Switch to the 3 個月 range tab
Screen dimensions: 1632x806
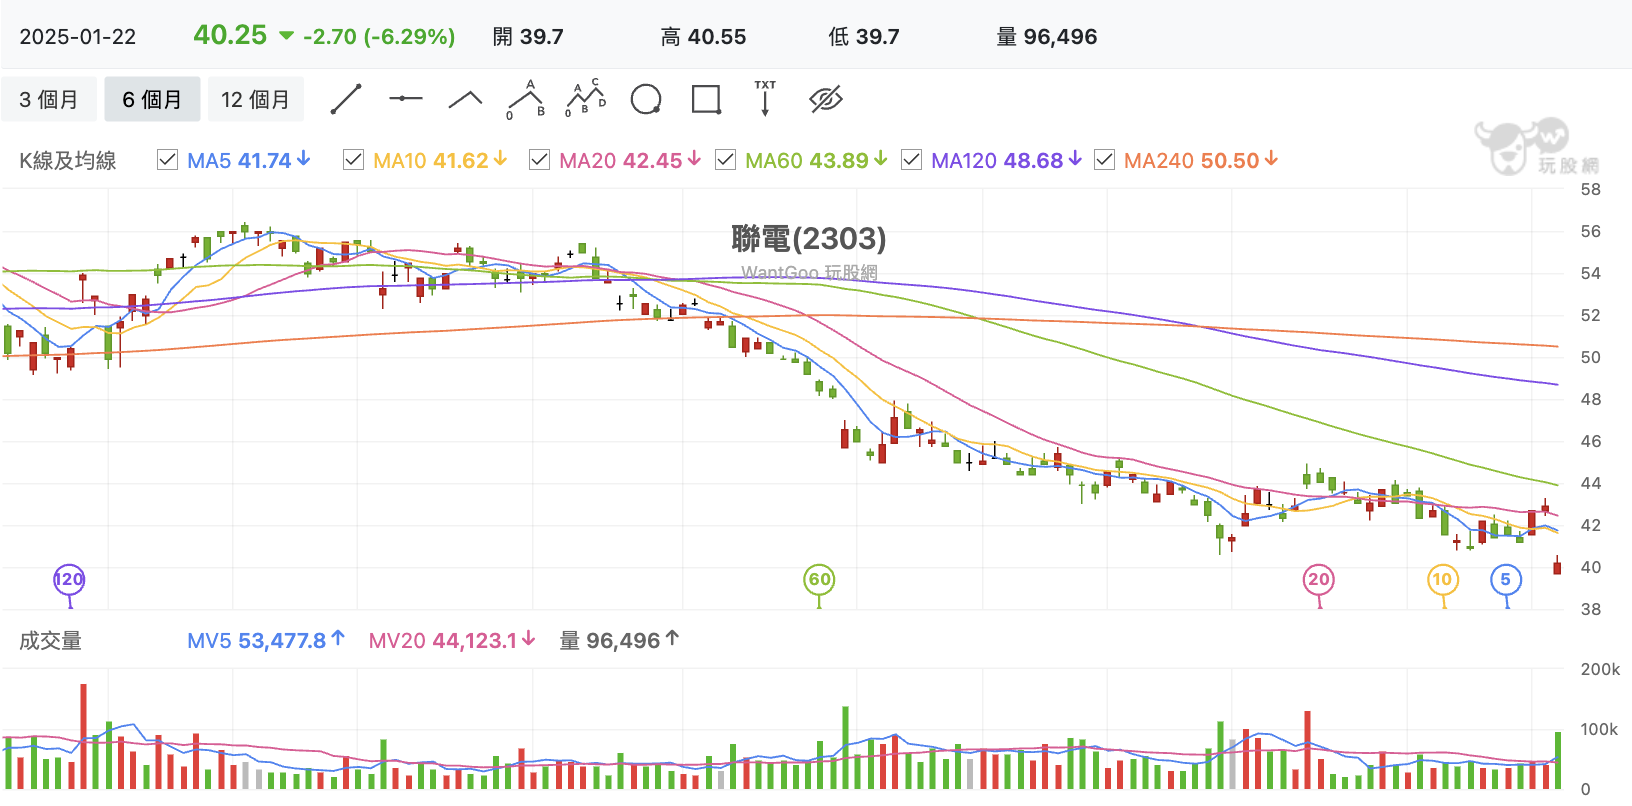tap(49, 99)
